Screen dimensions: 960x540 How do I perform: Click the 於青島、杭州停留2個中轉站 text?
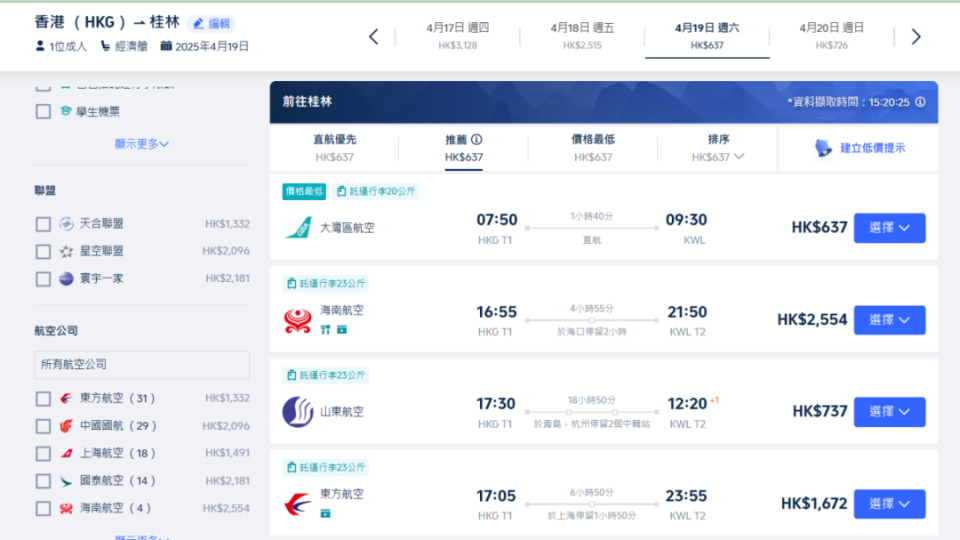[591, 424]
